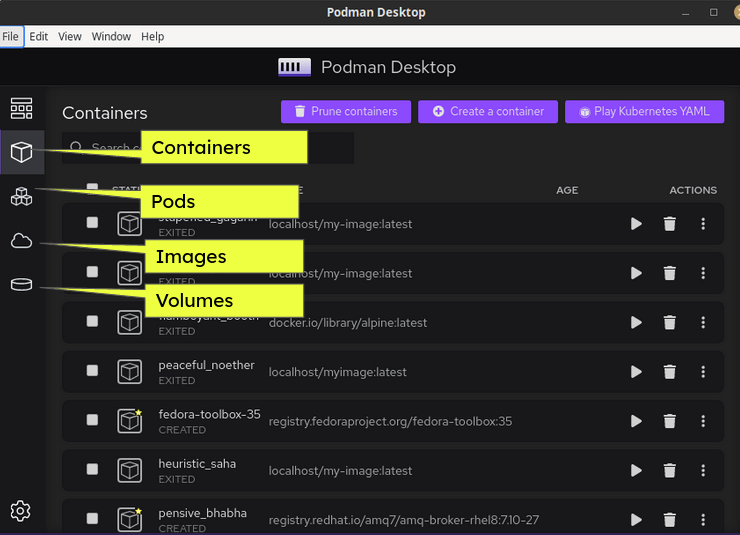740x535 pixels.
Task: Click the starred container icon for fedora-toolbox-35
Action: pos(129,421)
